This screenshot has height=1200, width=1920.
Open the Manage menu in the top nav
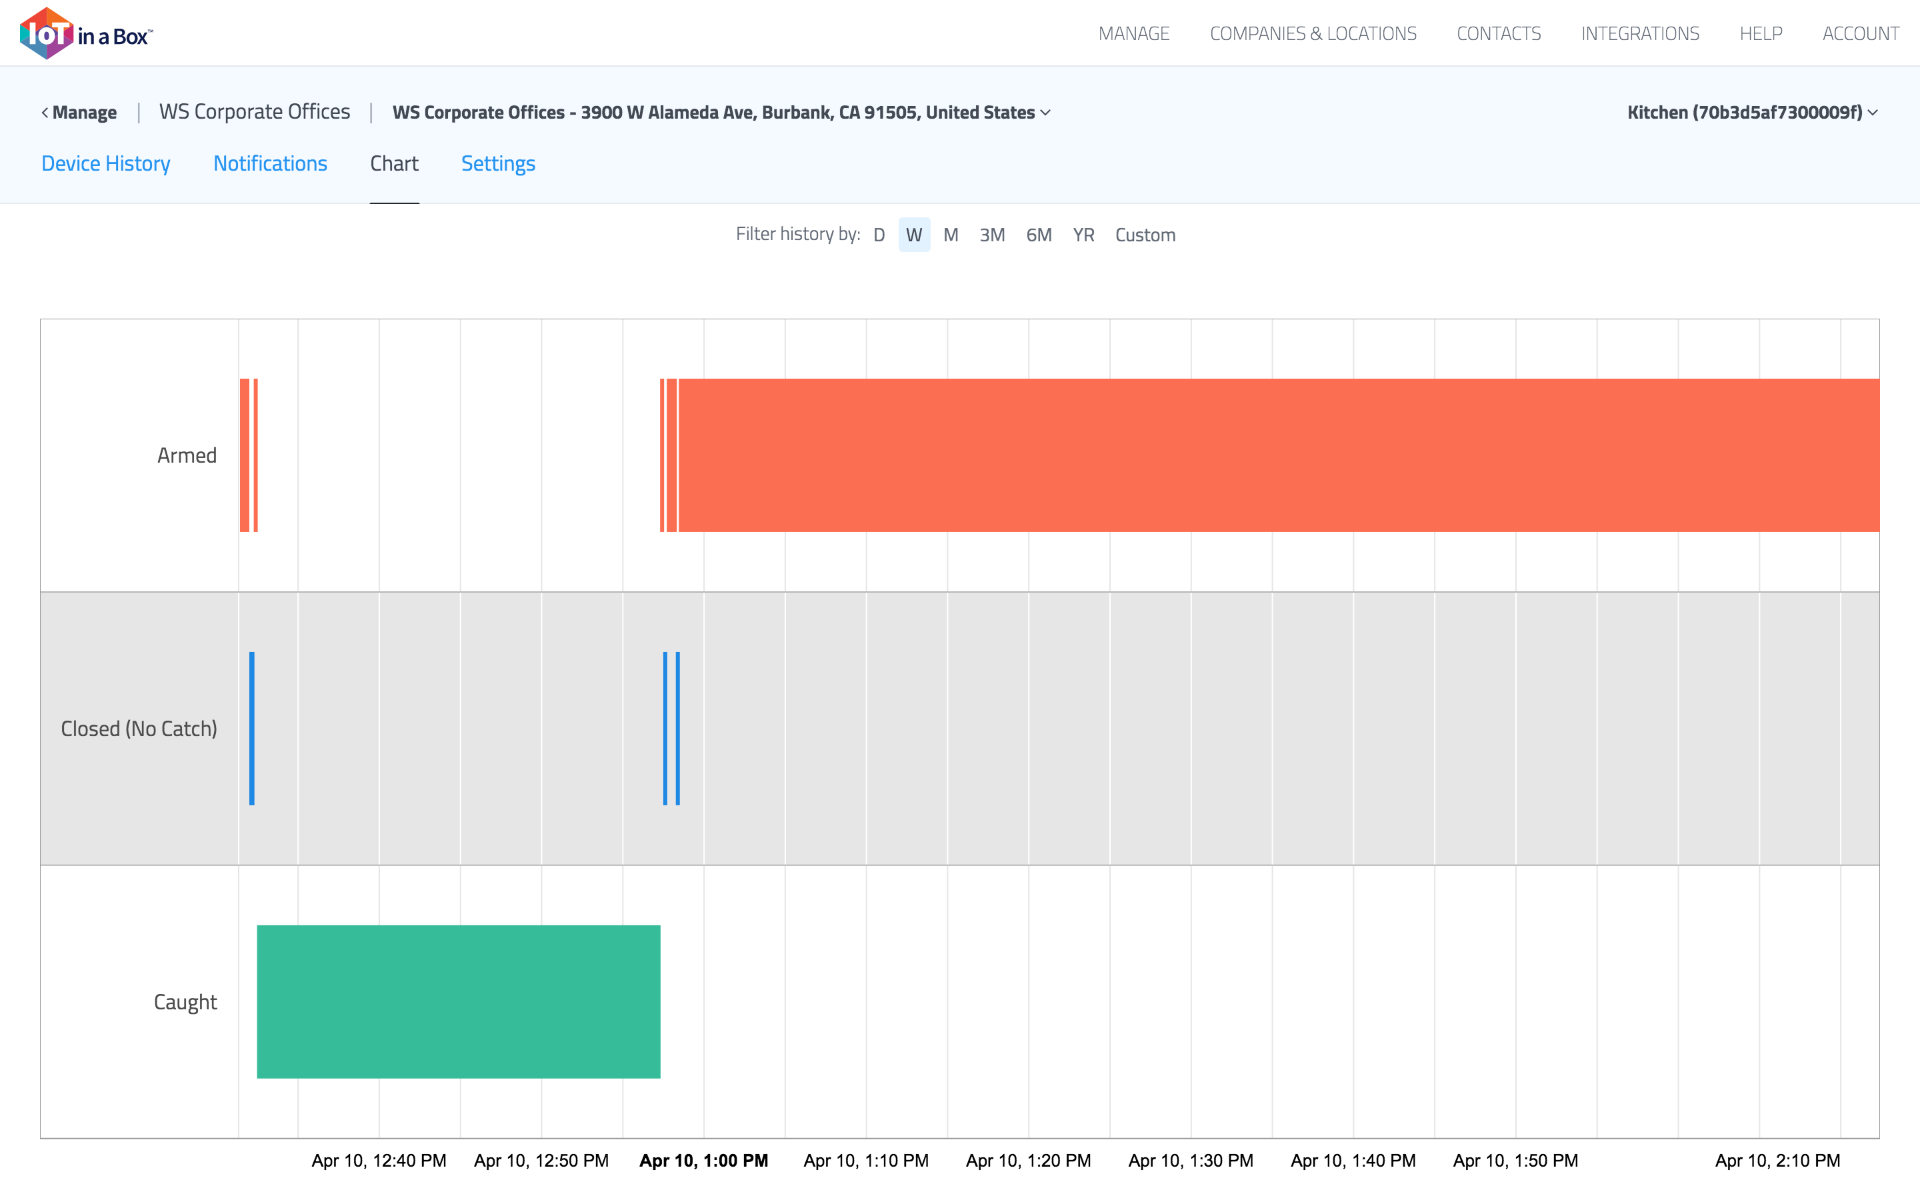1133,34
